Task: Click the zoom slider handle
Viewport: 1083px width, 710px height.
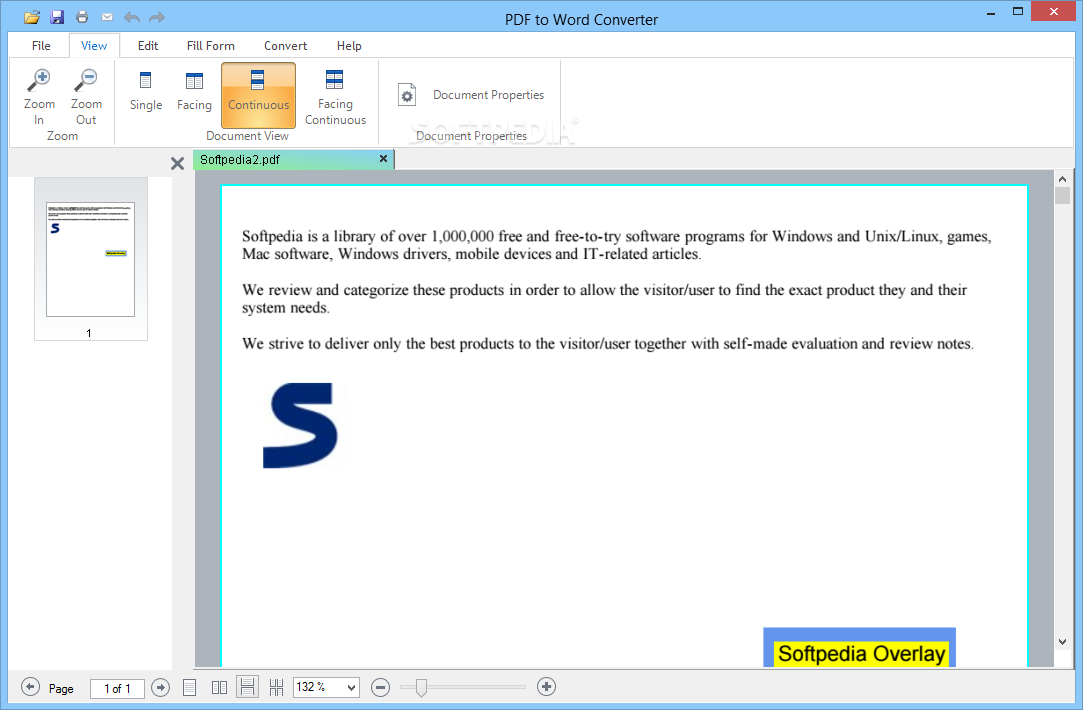Action: [421, 687]
